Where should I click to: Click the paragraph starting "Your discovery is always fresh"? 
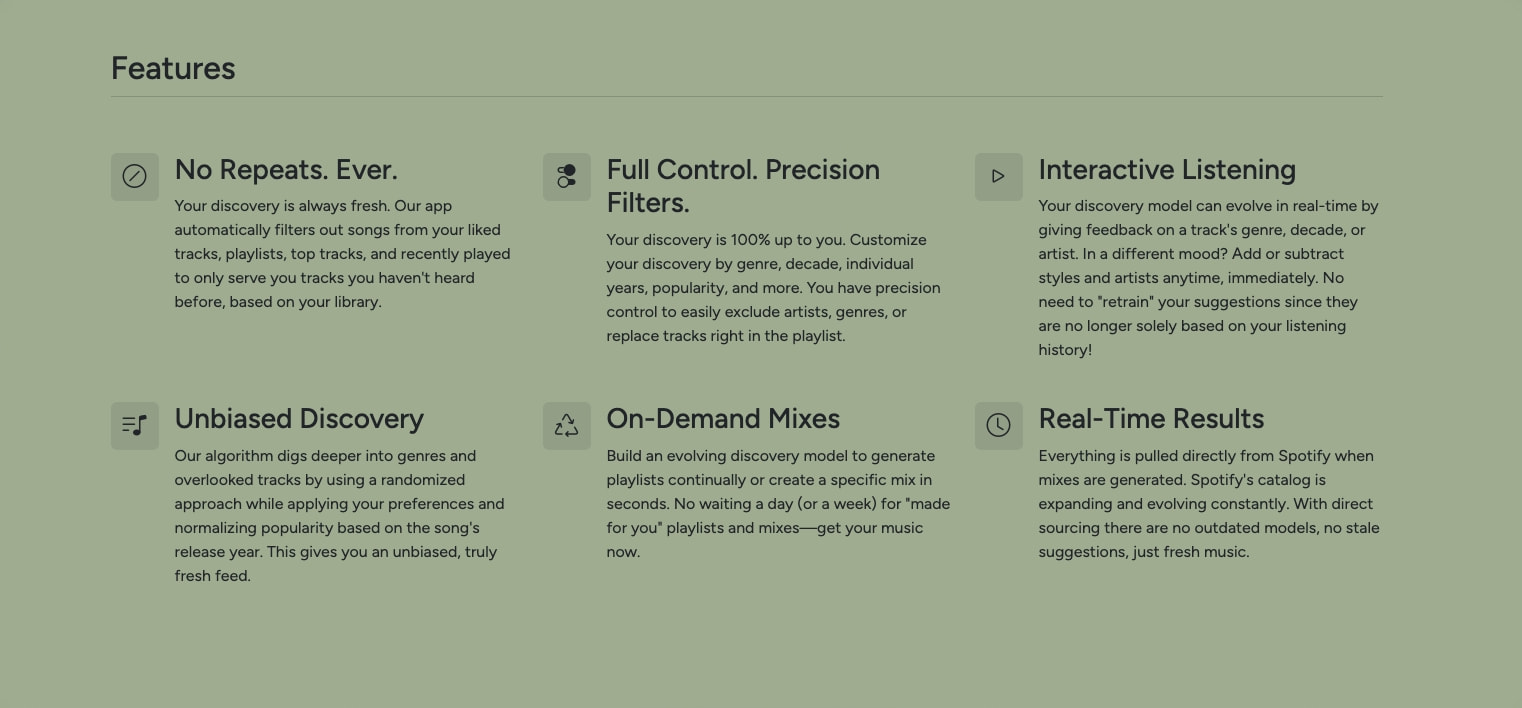click(x=343, y=254)
